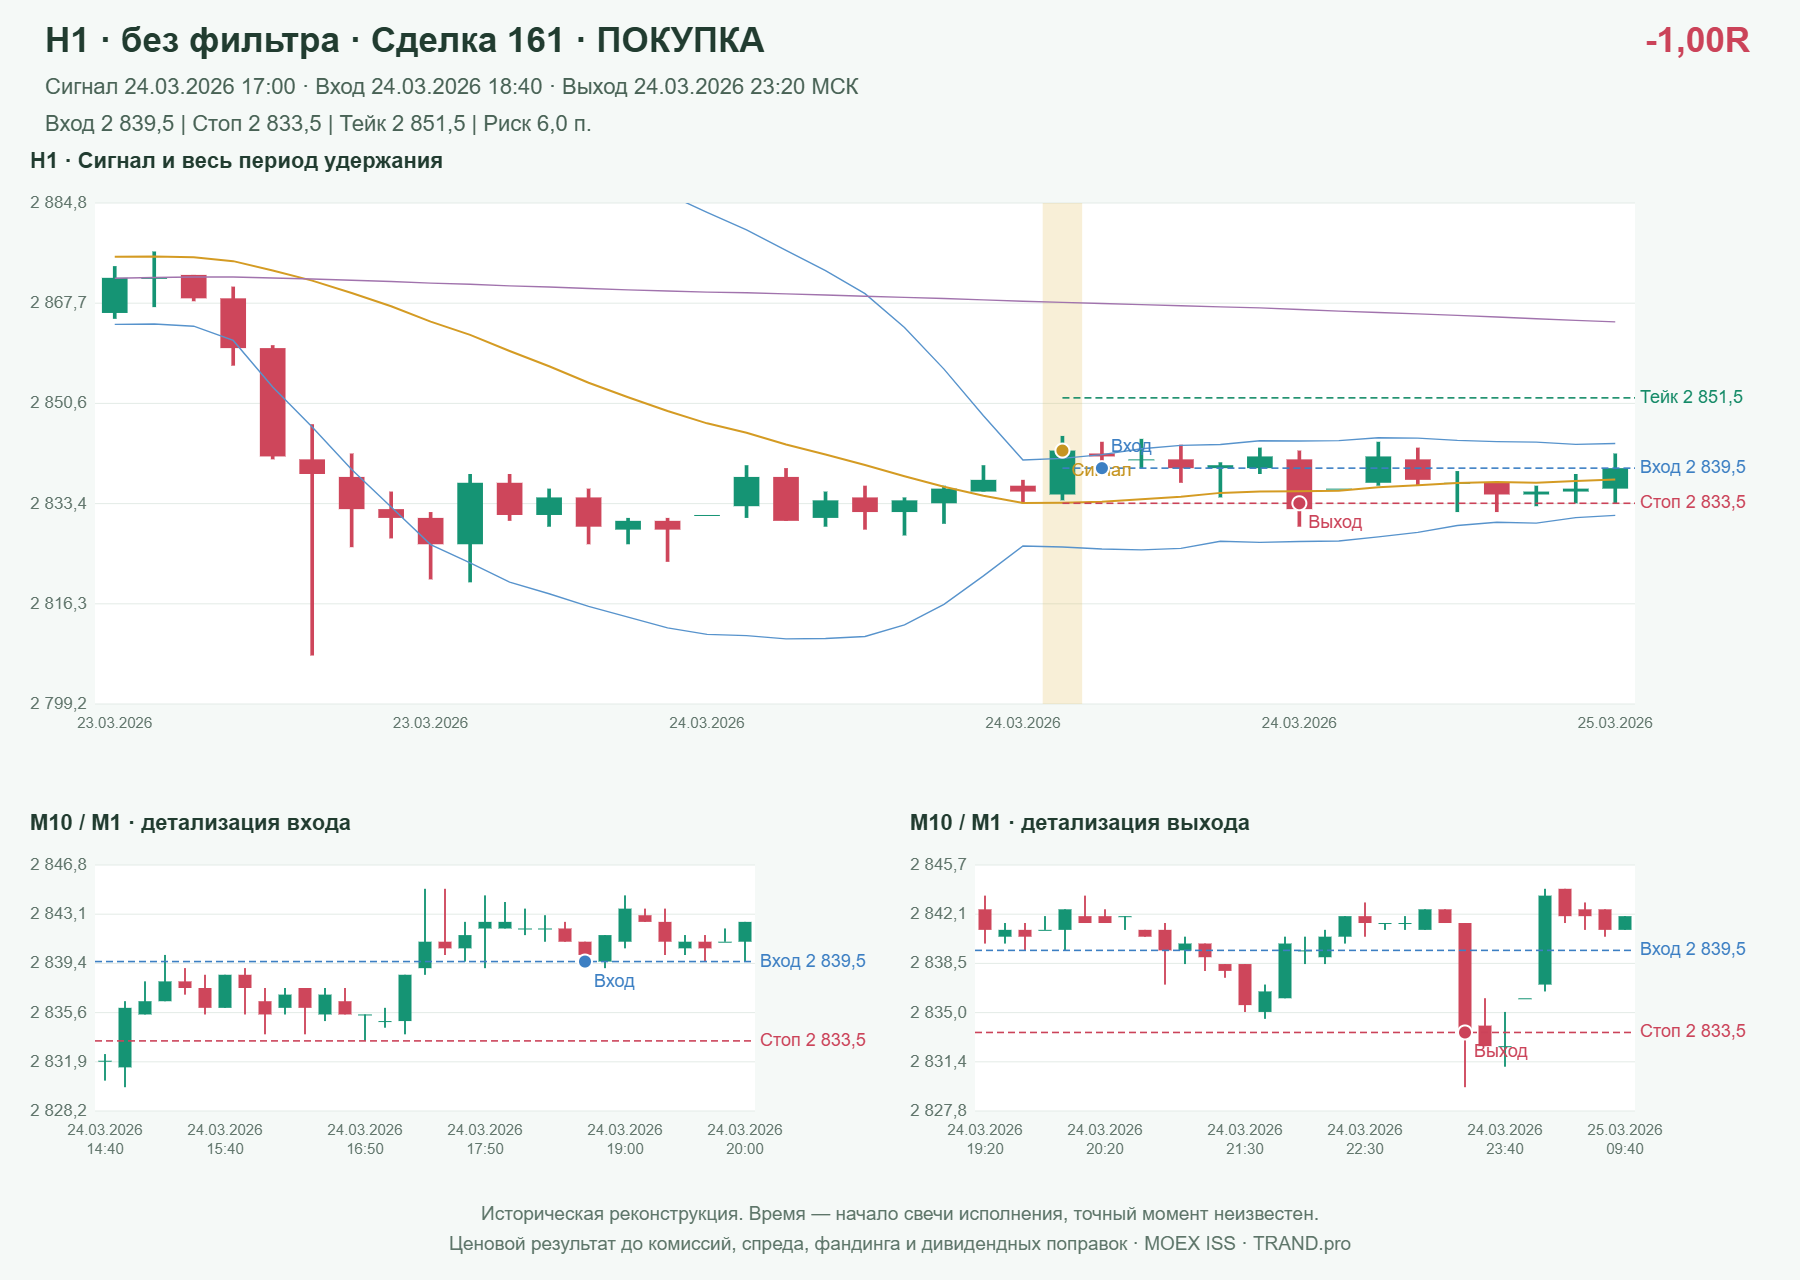Click 'Вход 2 839,5' label beside the H1 chart
The height and width of the screenshot is (1280, 1800).
1693,467
